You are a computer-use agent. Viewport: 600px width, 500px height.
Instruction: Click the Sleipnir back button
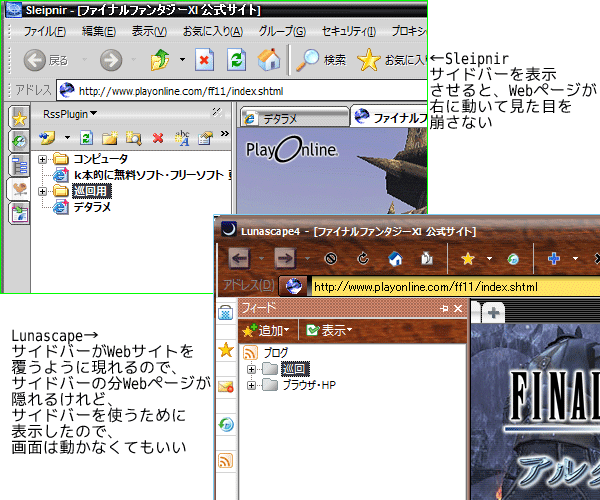pyautogui.click(x=45, y=60)
